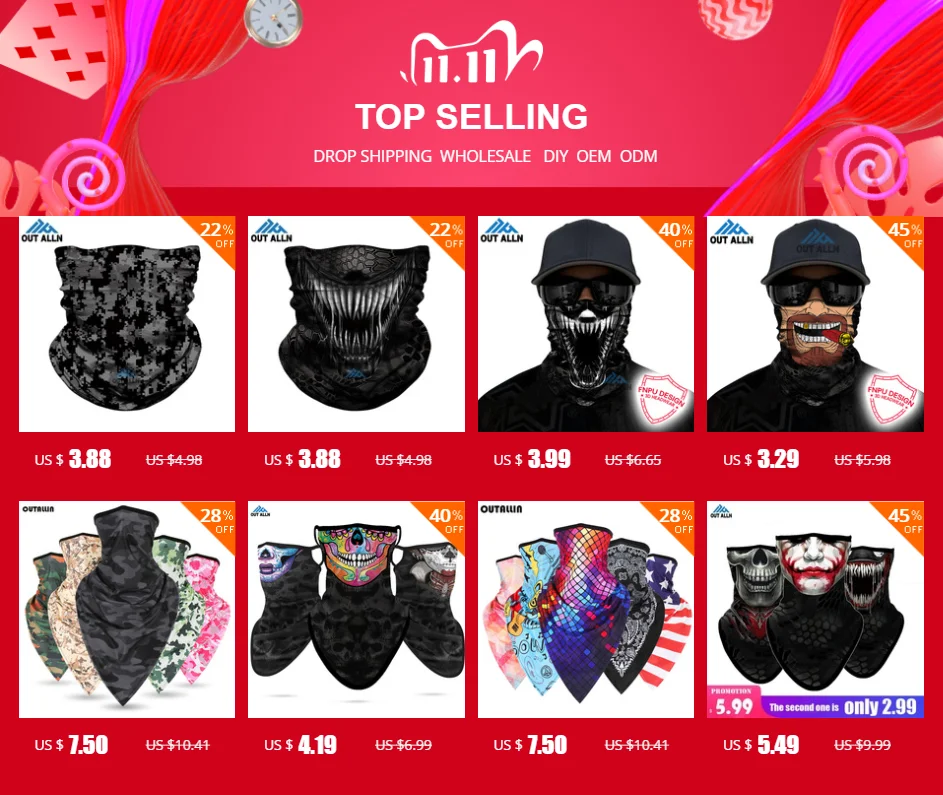This screenshot has width=943, height=795.
Task: Open the digital camo neck gaiter product
Action: click(x=127, y=324)
